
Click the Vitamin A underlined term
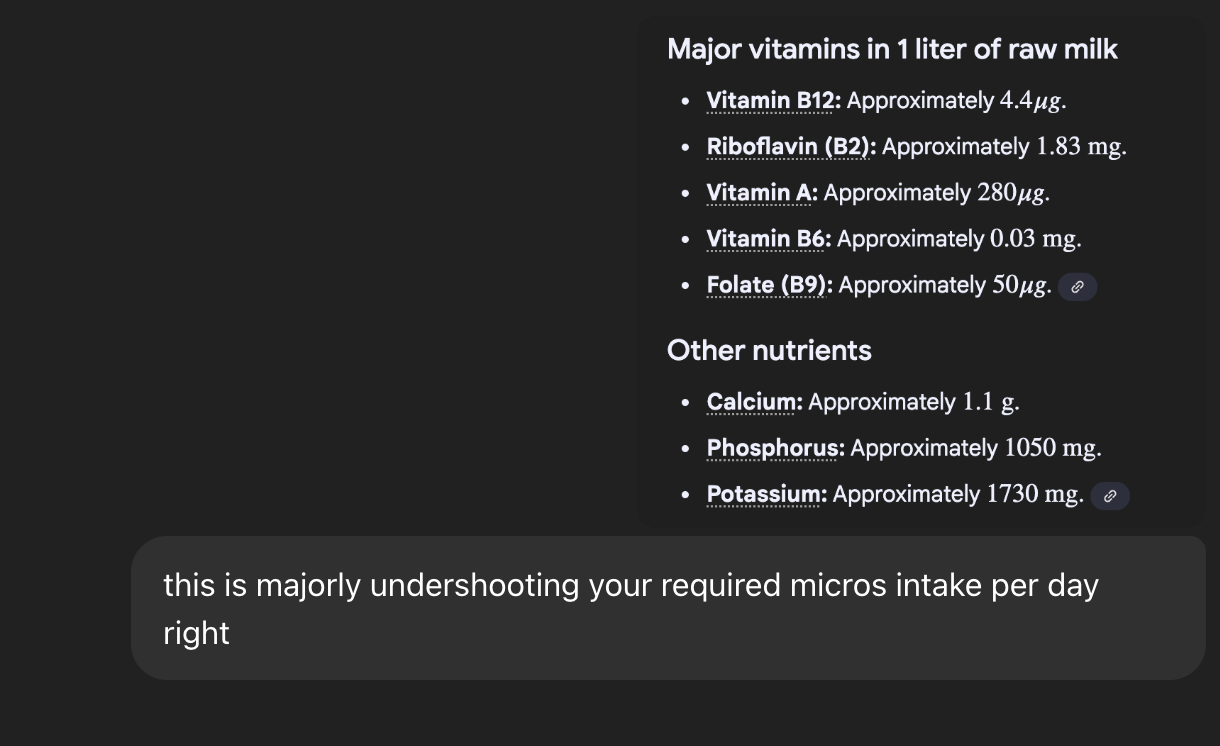(x=761, y=193)
